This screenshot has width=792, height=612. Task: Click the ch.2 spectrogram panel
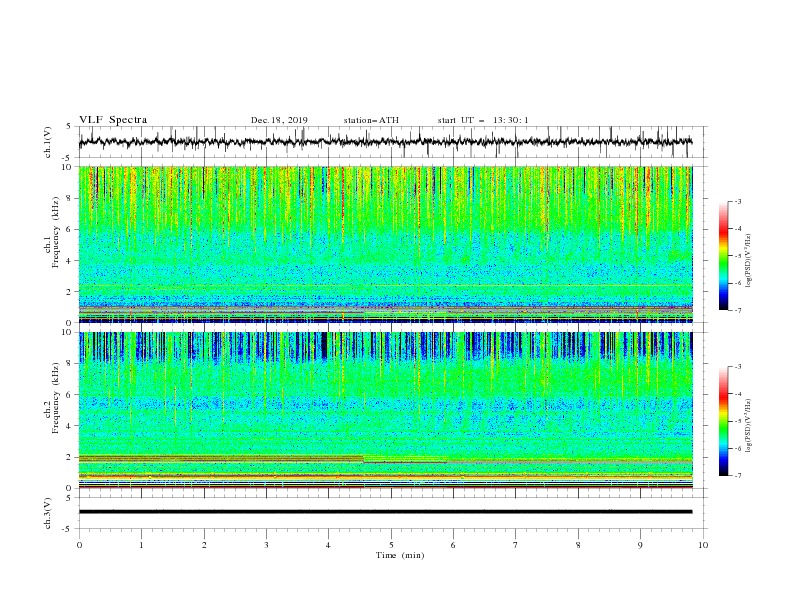(x=385, y=410)
